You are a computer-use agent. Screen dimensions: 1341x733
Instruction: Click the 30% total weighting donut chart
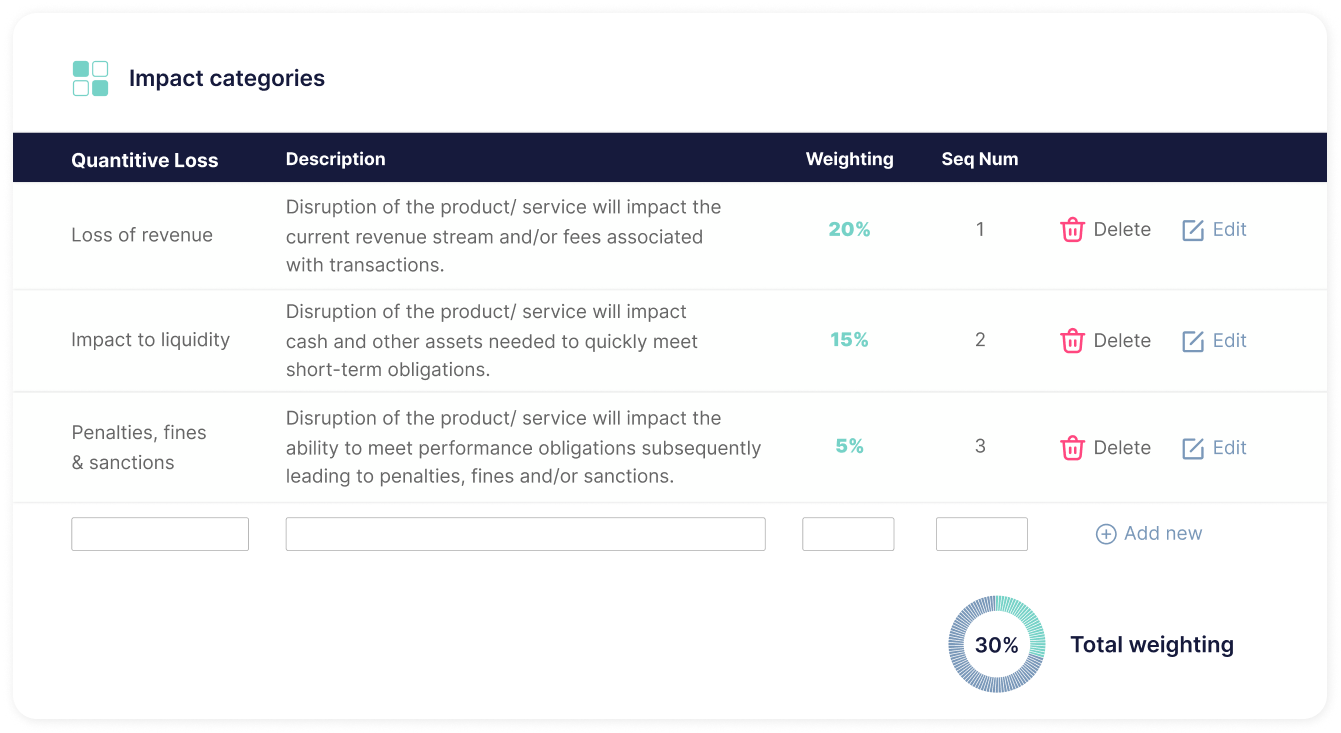[x=996, y=644]
